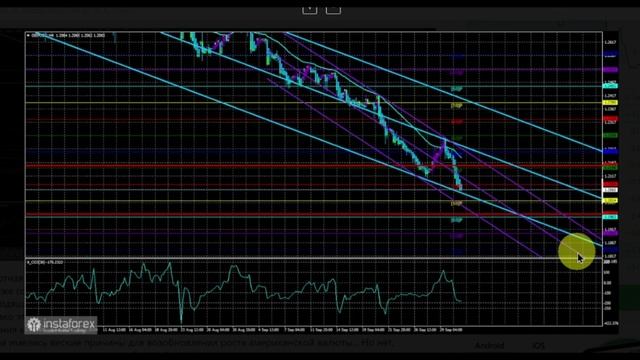Click the dark green price level tag on axis
Screen dimensions: 640x360
coord(610,135)
